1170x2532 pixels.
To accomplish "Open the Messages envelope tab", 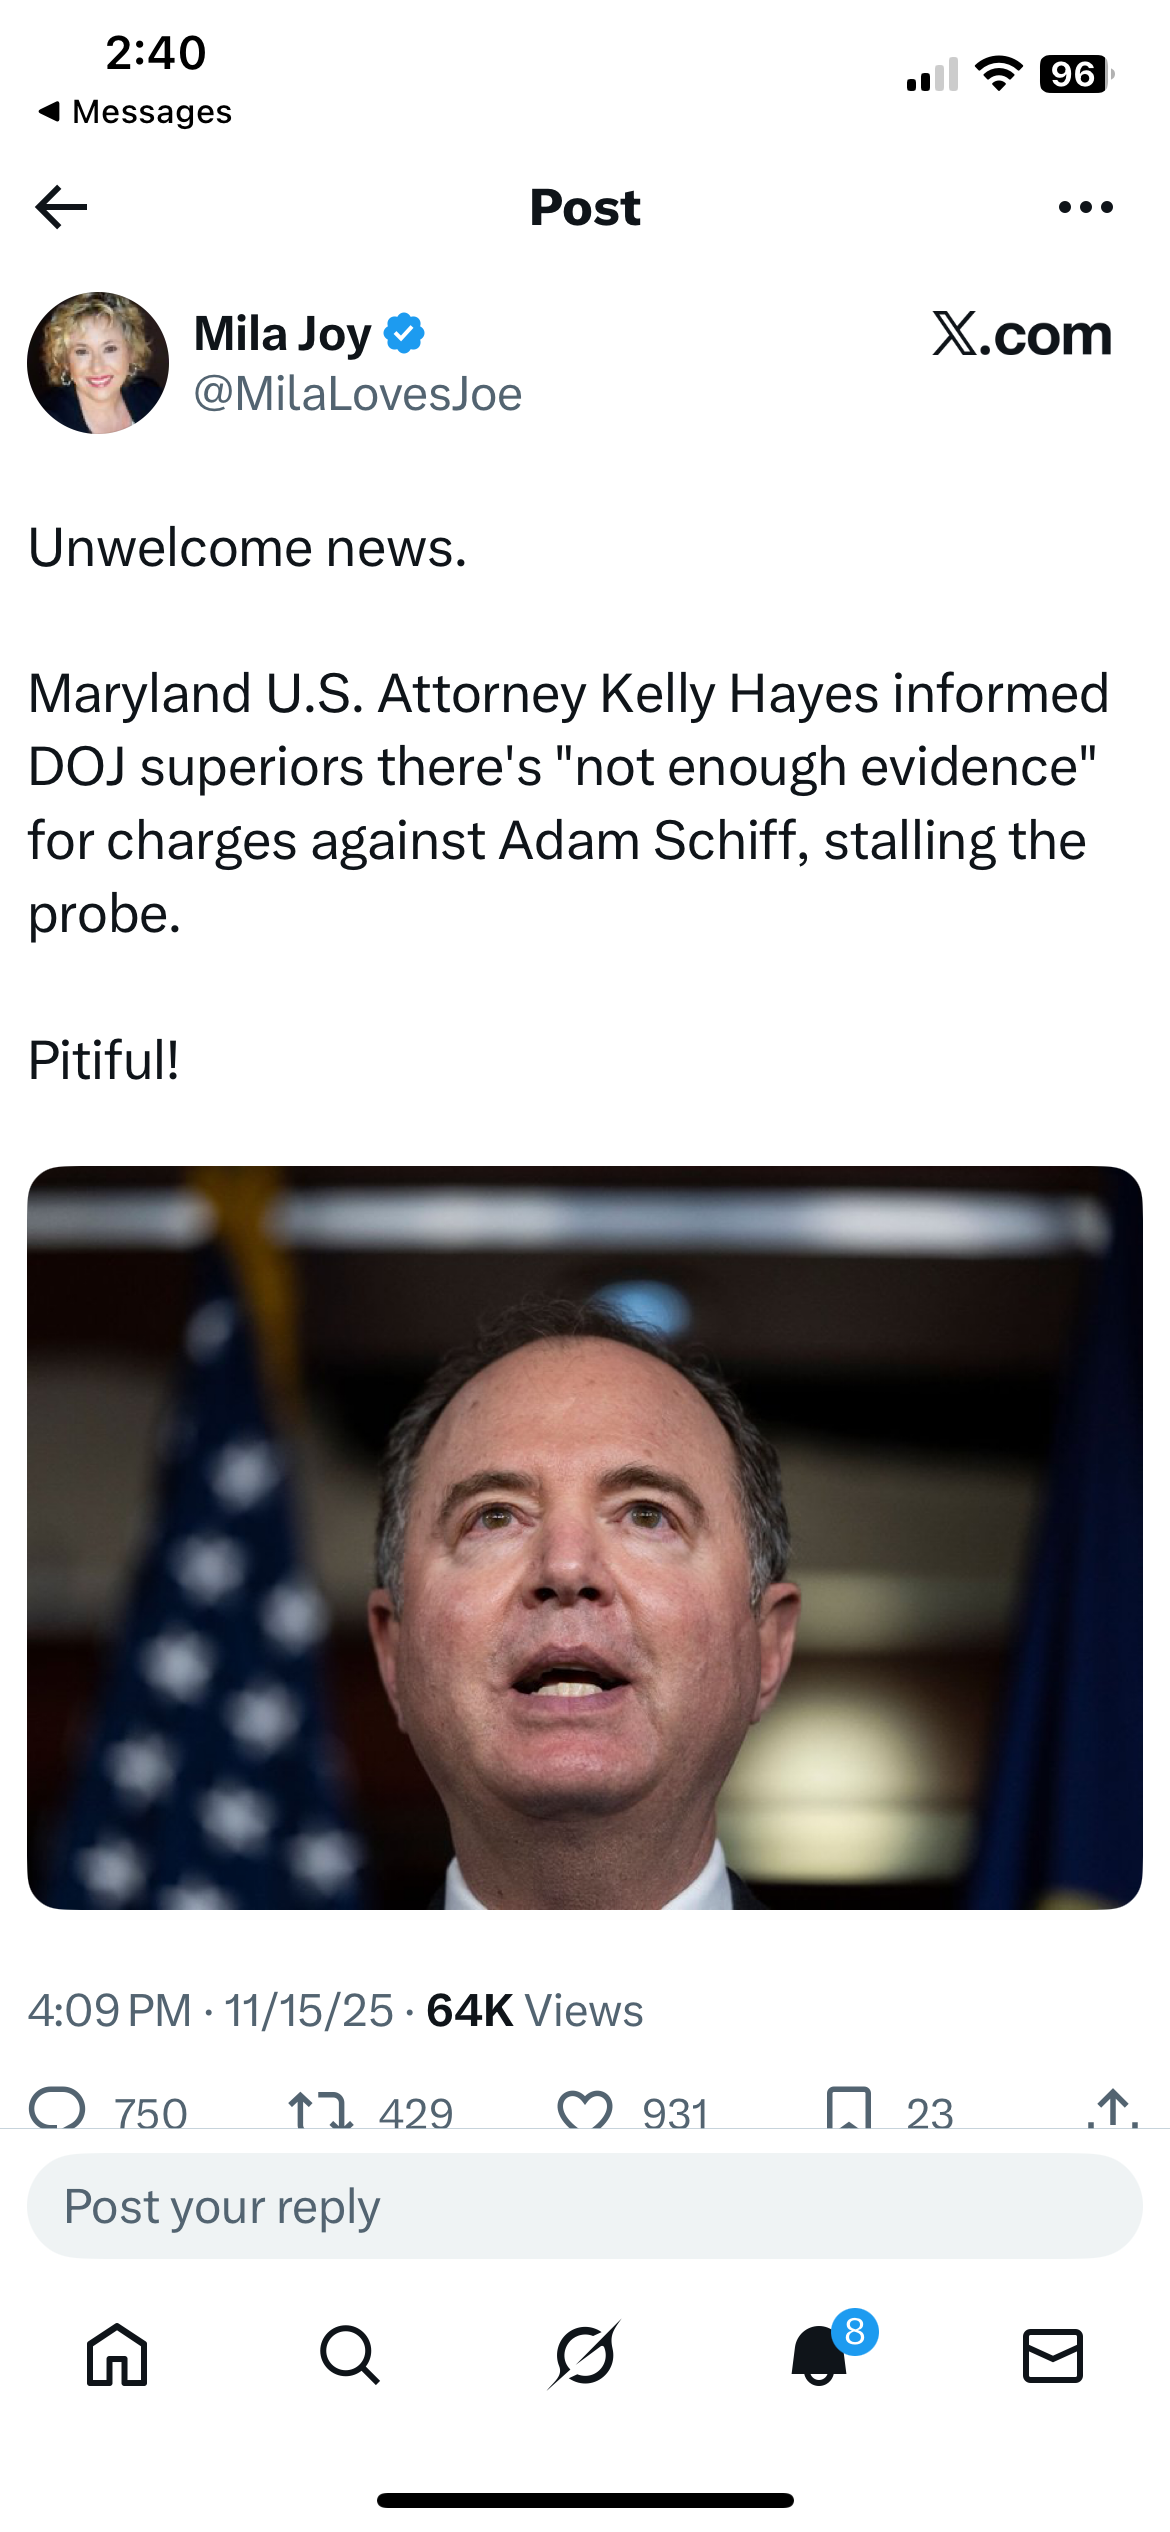I will point(1053,2354).
